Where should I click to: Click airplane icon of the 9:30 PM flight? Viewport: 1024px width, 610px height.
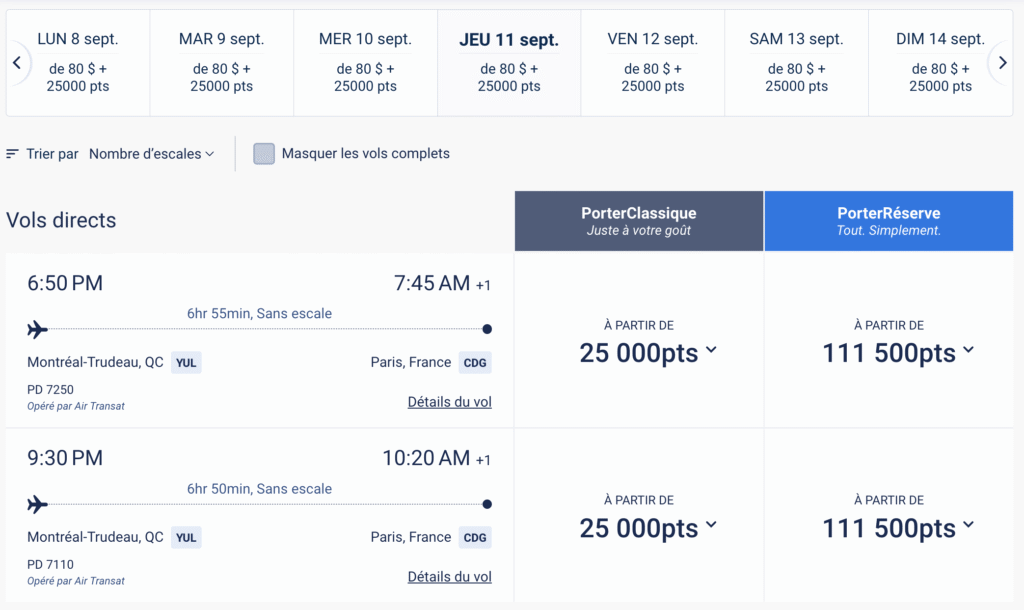38,504
